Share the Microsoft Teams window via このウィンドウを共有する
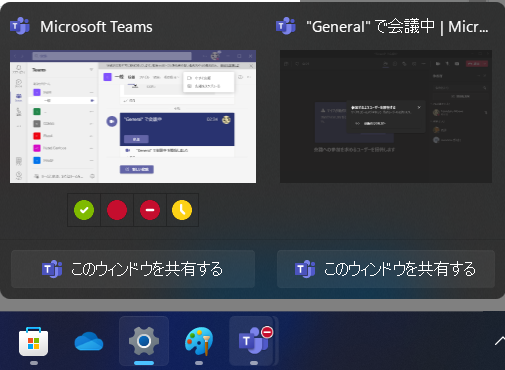Screen dimensions: 505x370 coord(133,269)
